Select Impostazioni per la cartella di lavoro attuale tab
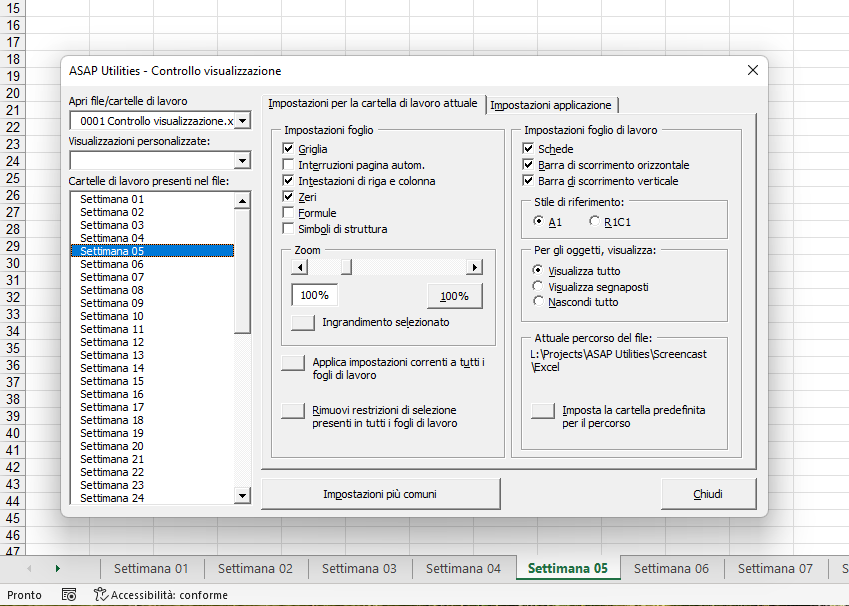 (x=373, y=103)
